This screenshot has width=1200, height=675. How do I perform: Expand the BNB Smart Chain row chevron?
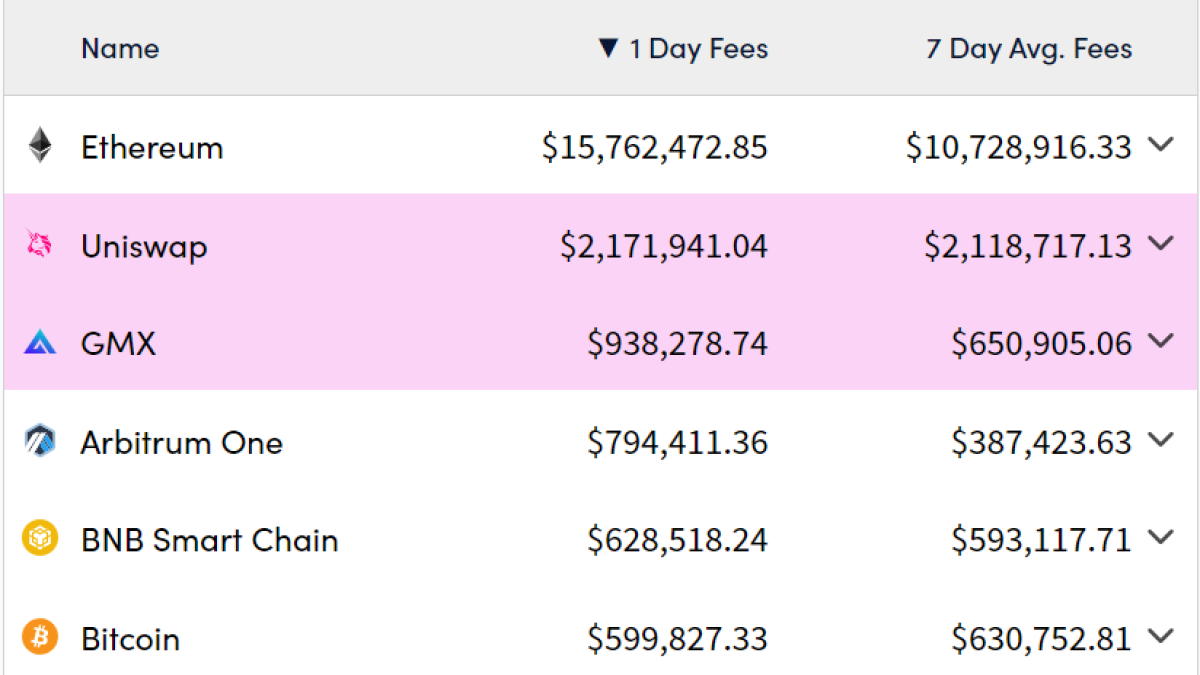point(1160,537)
